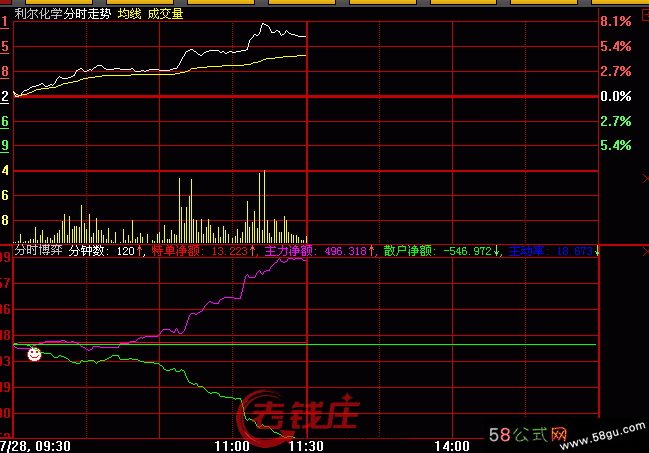Click the 11:00 time axis label
This screenshot has width=649, height=453.
[232, 444]
